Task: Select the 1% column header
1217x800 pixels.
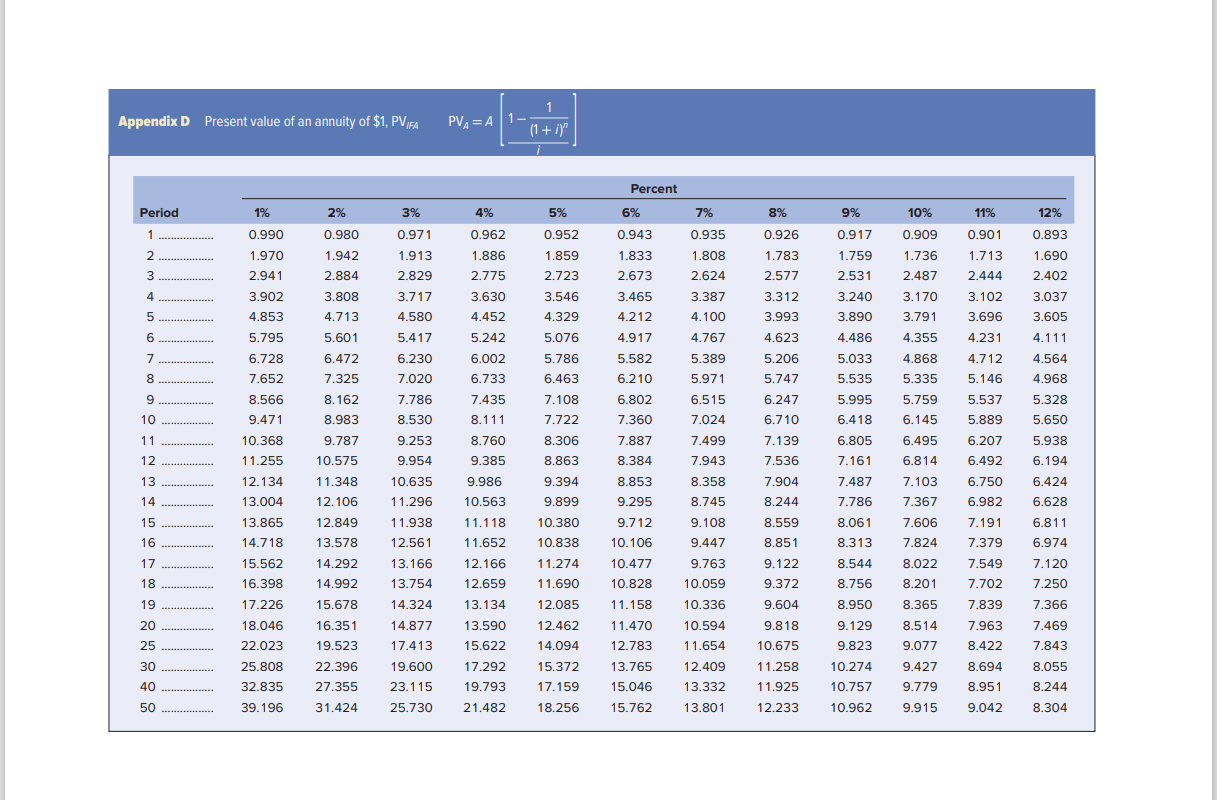Action: [262, 213]
